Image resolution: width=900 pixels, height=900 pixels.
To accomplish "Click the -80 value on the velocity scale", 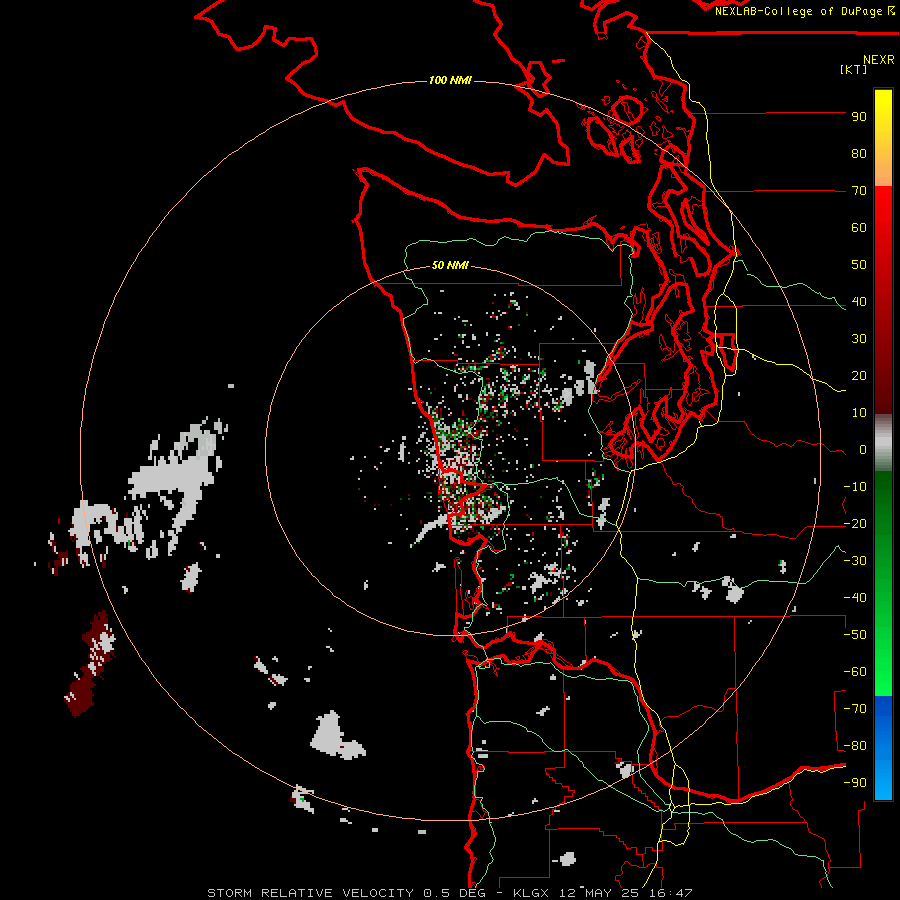I will point(855,746).
